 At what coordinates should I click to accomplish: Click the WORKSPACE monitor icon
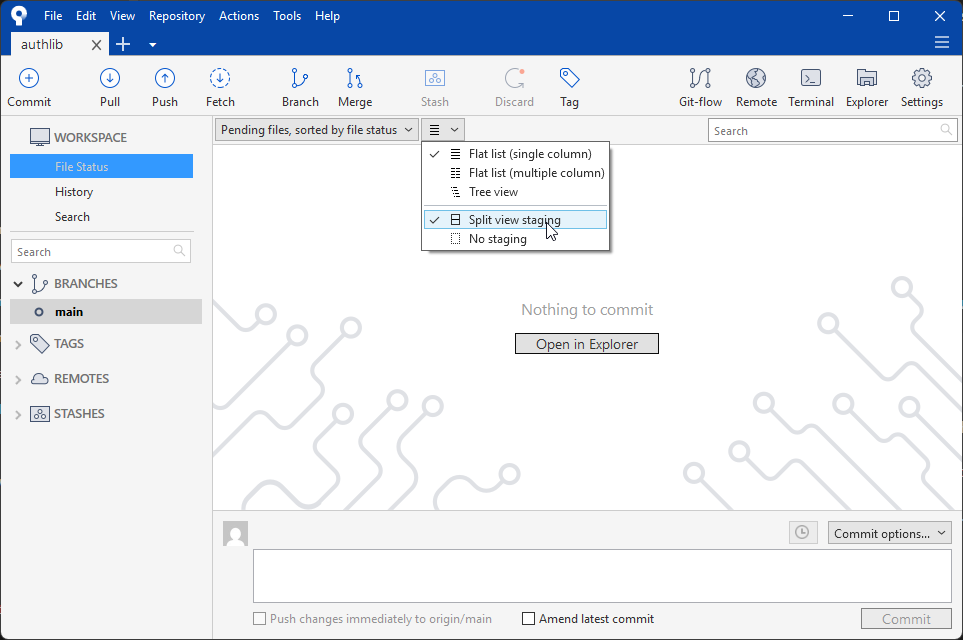point(40,137)
